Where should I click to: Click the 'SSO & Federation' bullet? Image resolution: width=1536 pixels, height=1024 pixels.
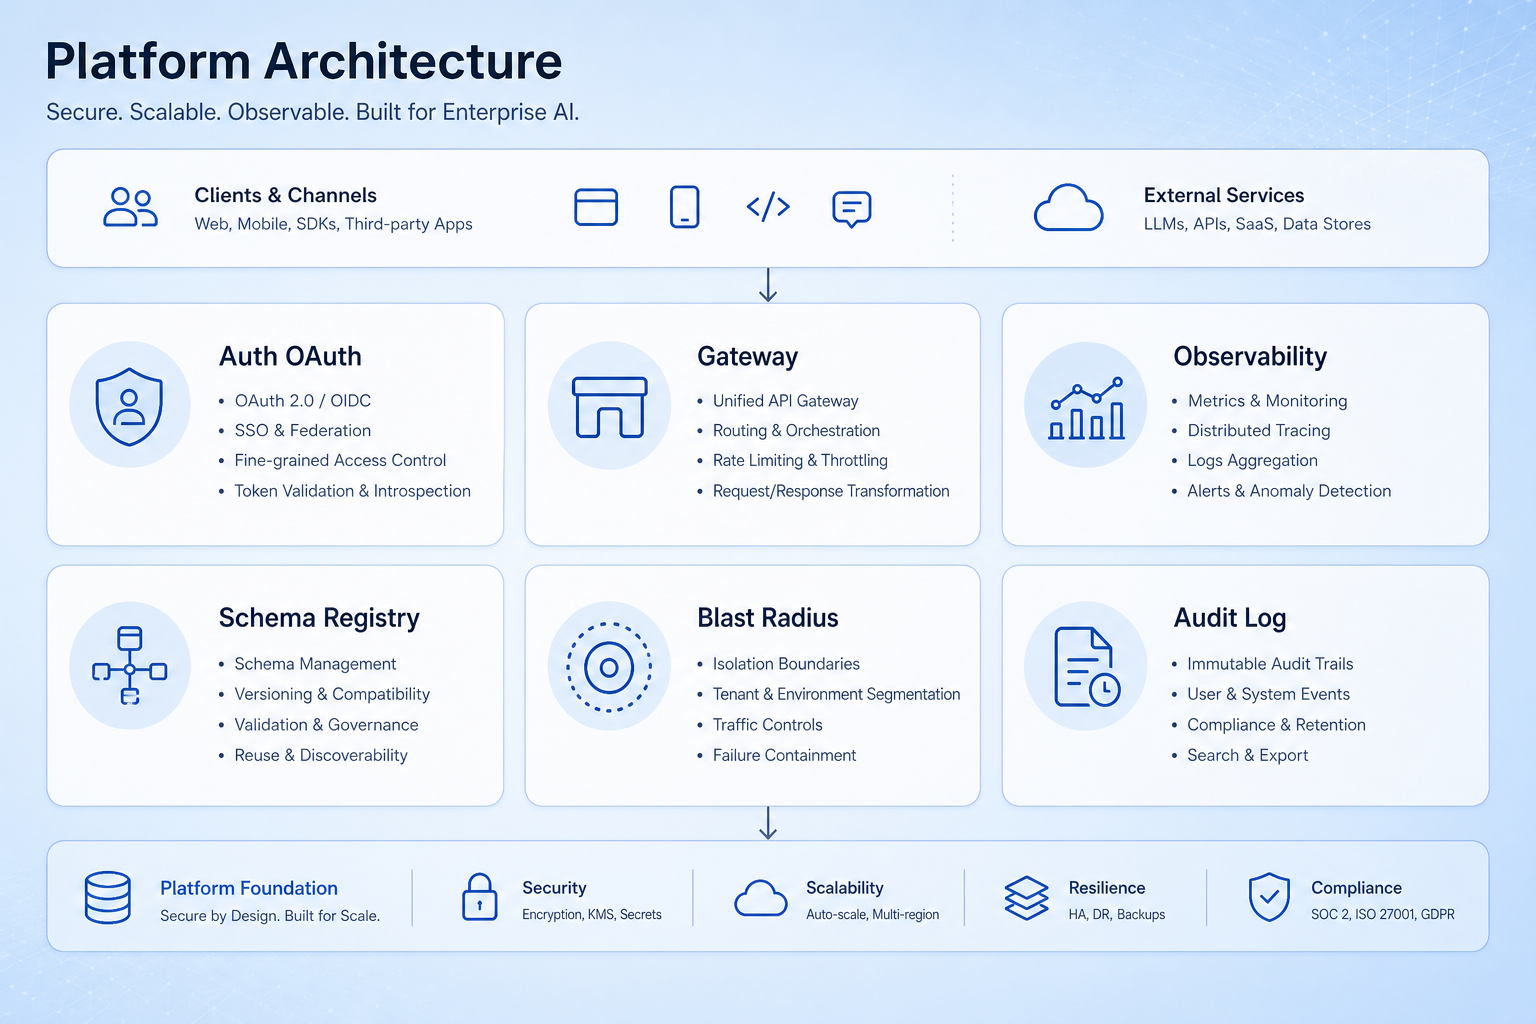click(302, 431)
